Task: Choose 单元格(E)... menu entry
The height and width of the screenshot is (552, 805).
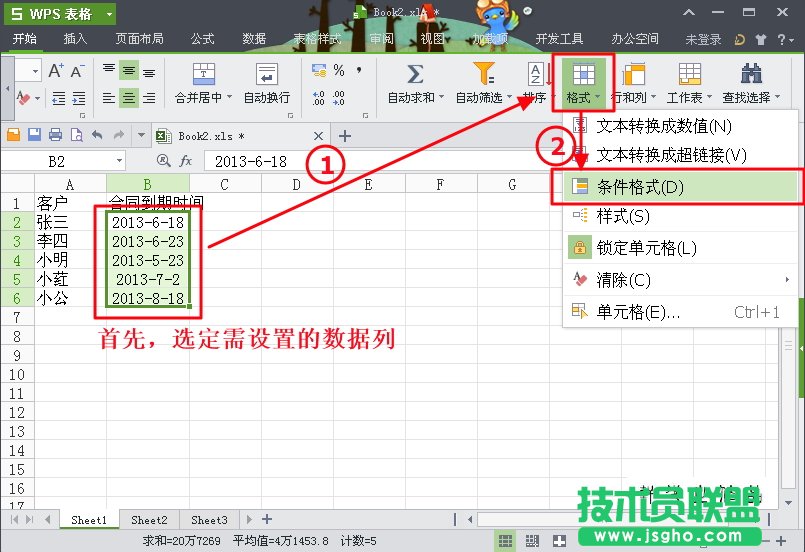Action: pyautogui.click(x=680, y=312)
